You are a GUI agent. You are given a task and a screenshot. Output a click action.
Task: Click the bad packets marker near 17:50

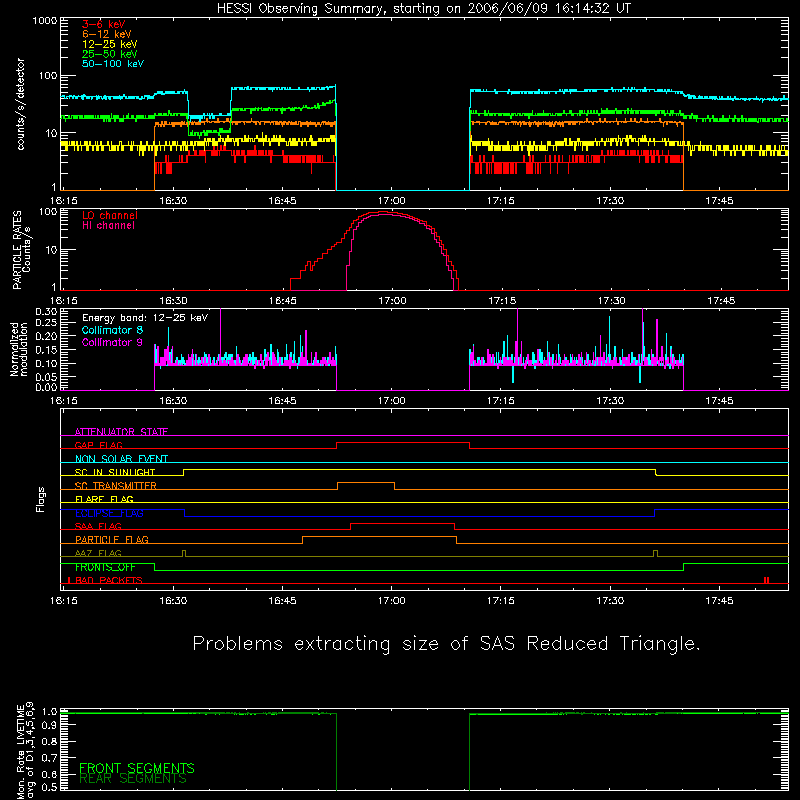766,580
